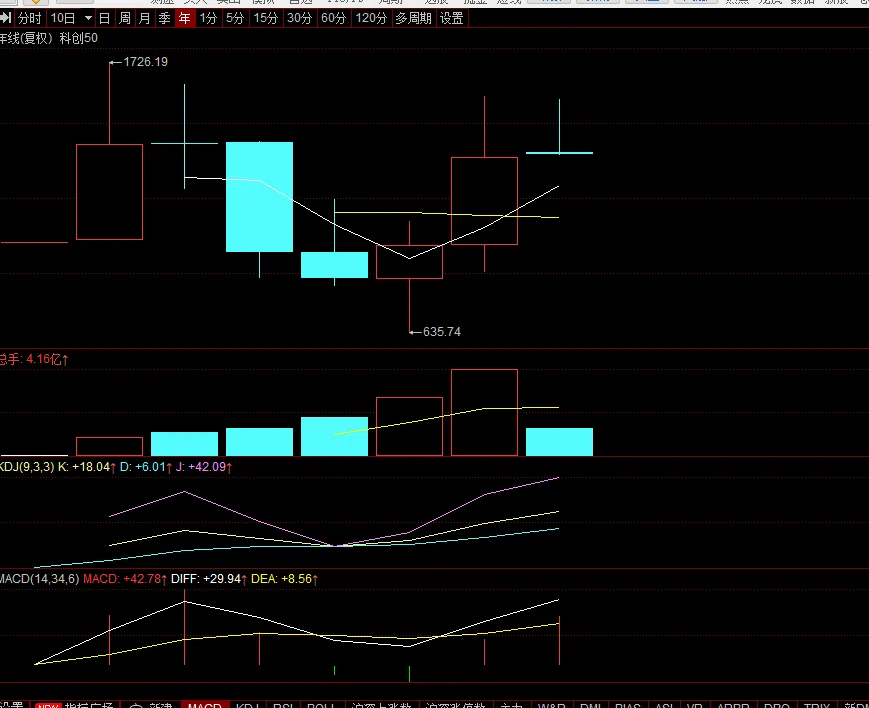Open the 10日 period dropdown arrow
This screenshot has width=869, height=708.
click(x=88, y=18)
